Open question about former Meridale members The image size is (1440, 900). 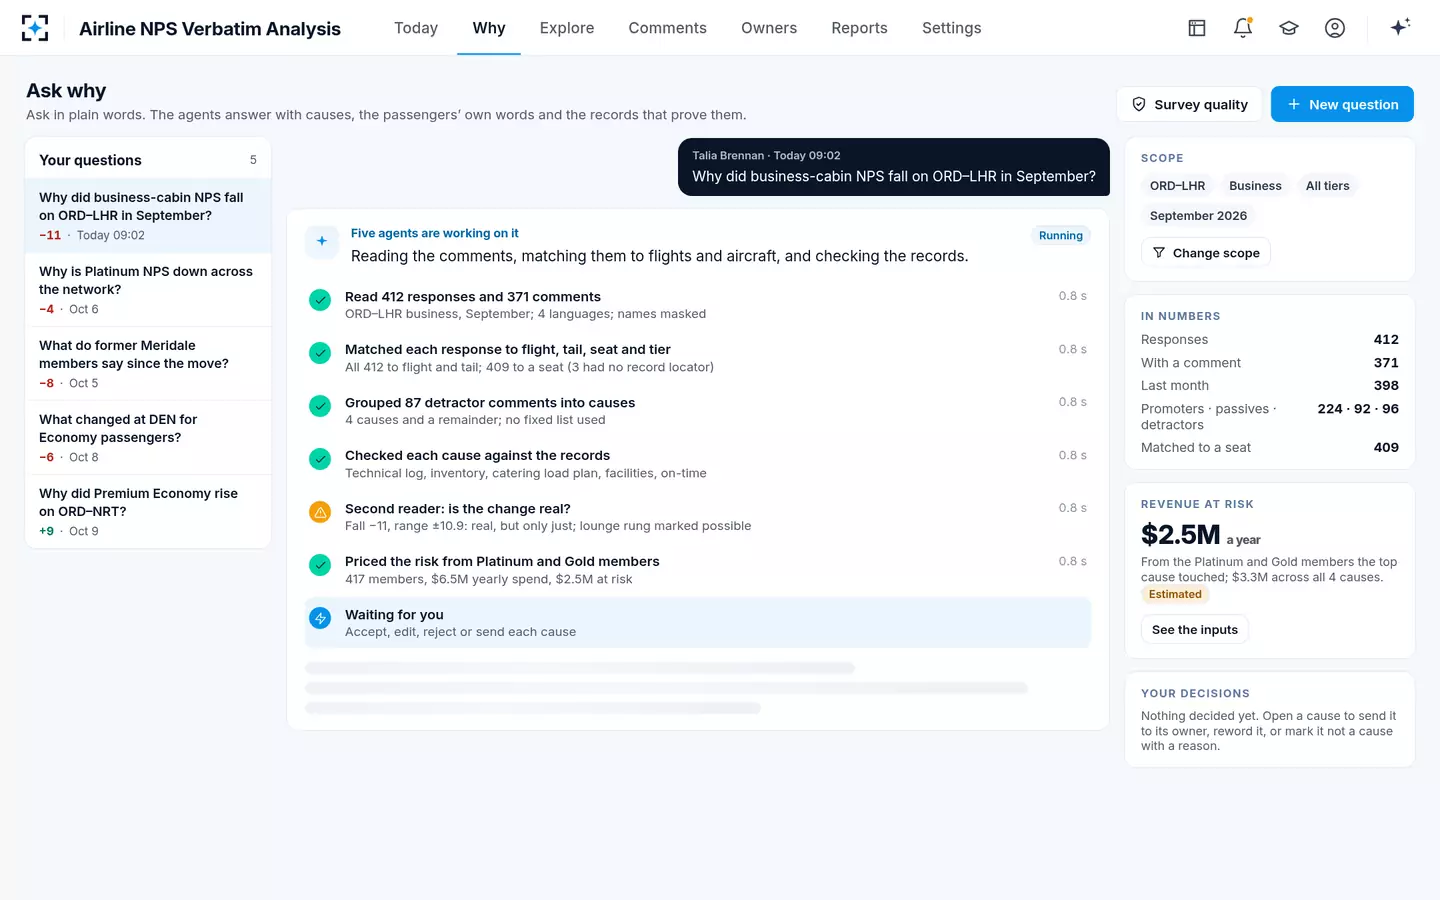pyautogui.click(x=148, y=364)
